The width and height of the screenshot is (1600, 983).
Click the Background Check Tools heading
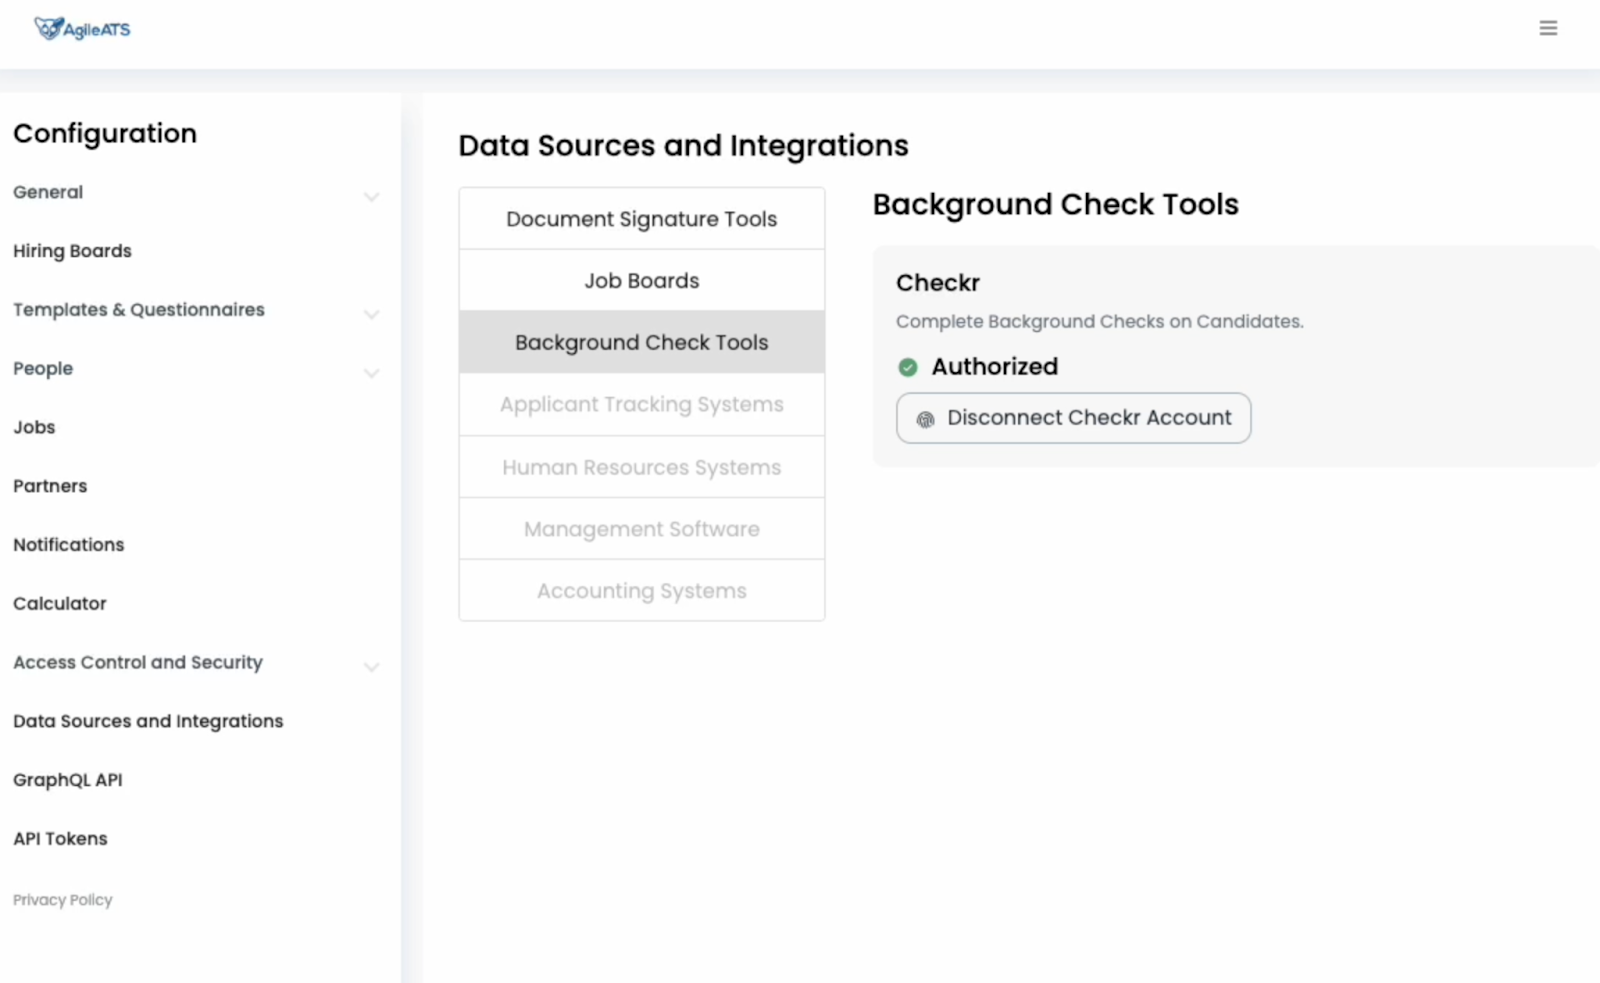pyautogui.click(x=1056, y=205)
